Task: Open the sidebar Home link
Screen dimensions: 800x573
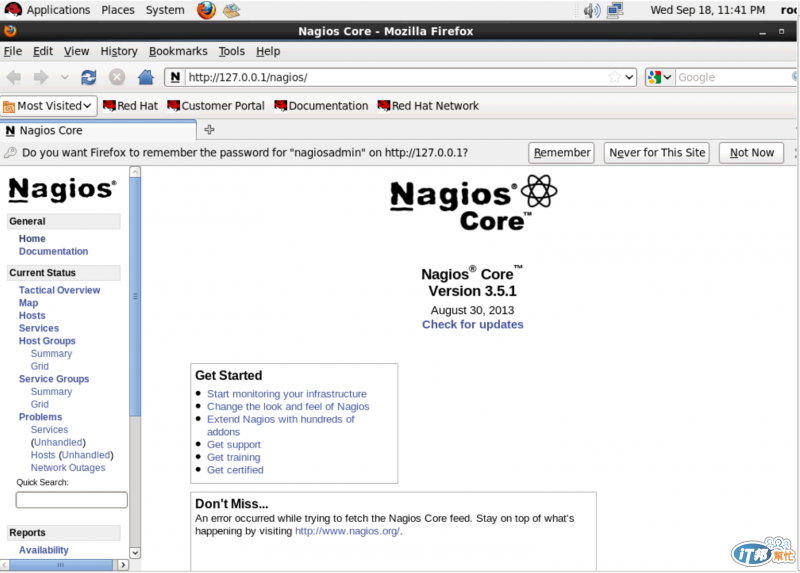Action: [x=32, y=238]
